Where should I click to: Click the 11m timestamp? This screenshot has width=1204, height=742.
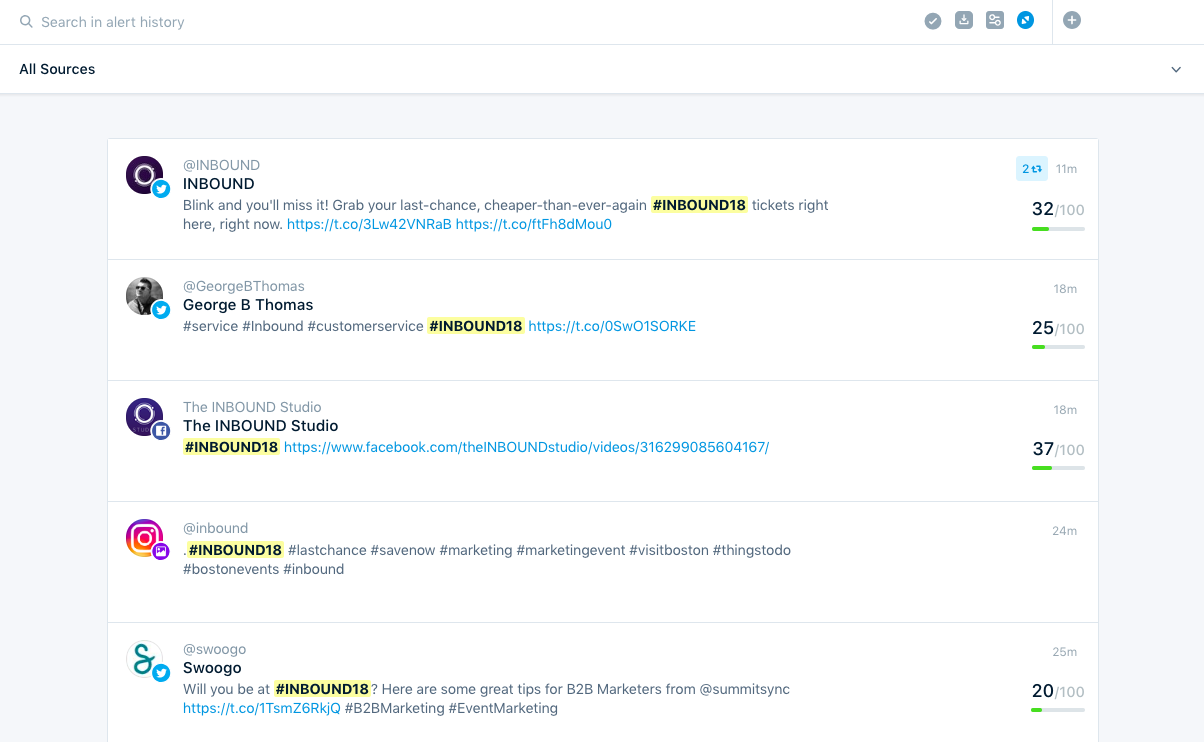[x=1066, y=169]
